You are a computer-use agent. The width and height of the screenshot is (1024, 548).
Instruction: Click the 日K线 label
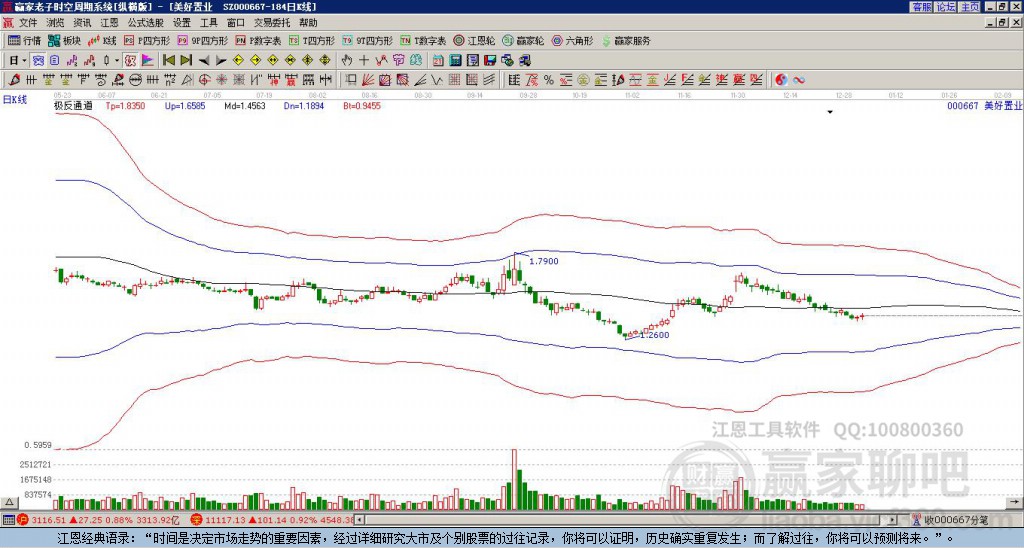15,100
